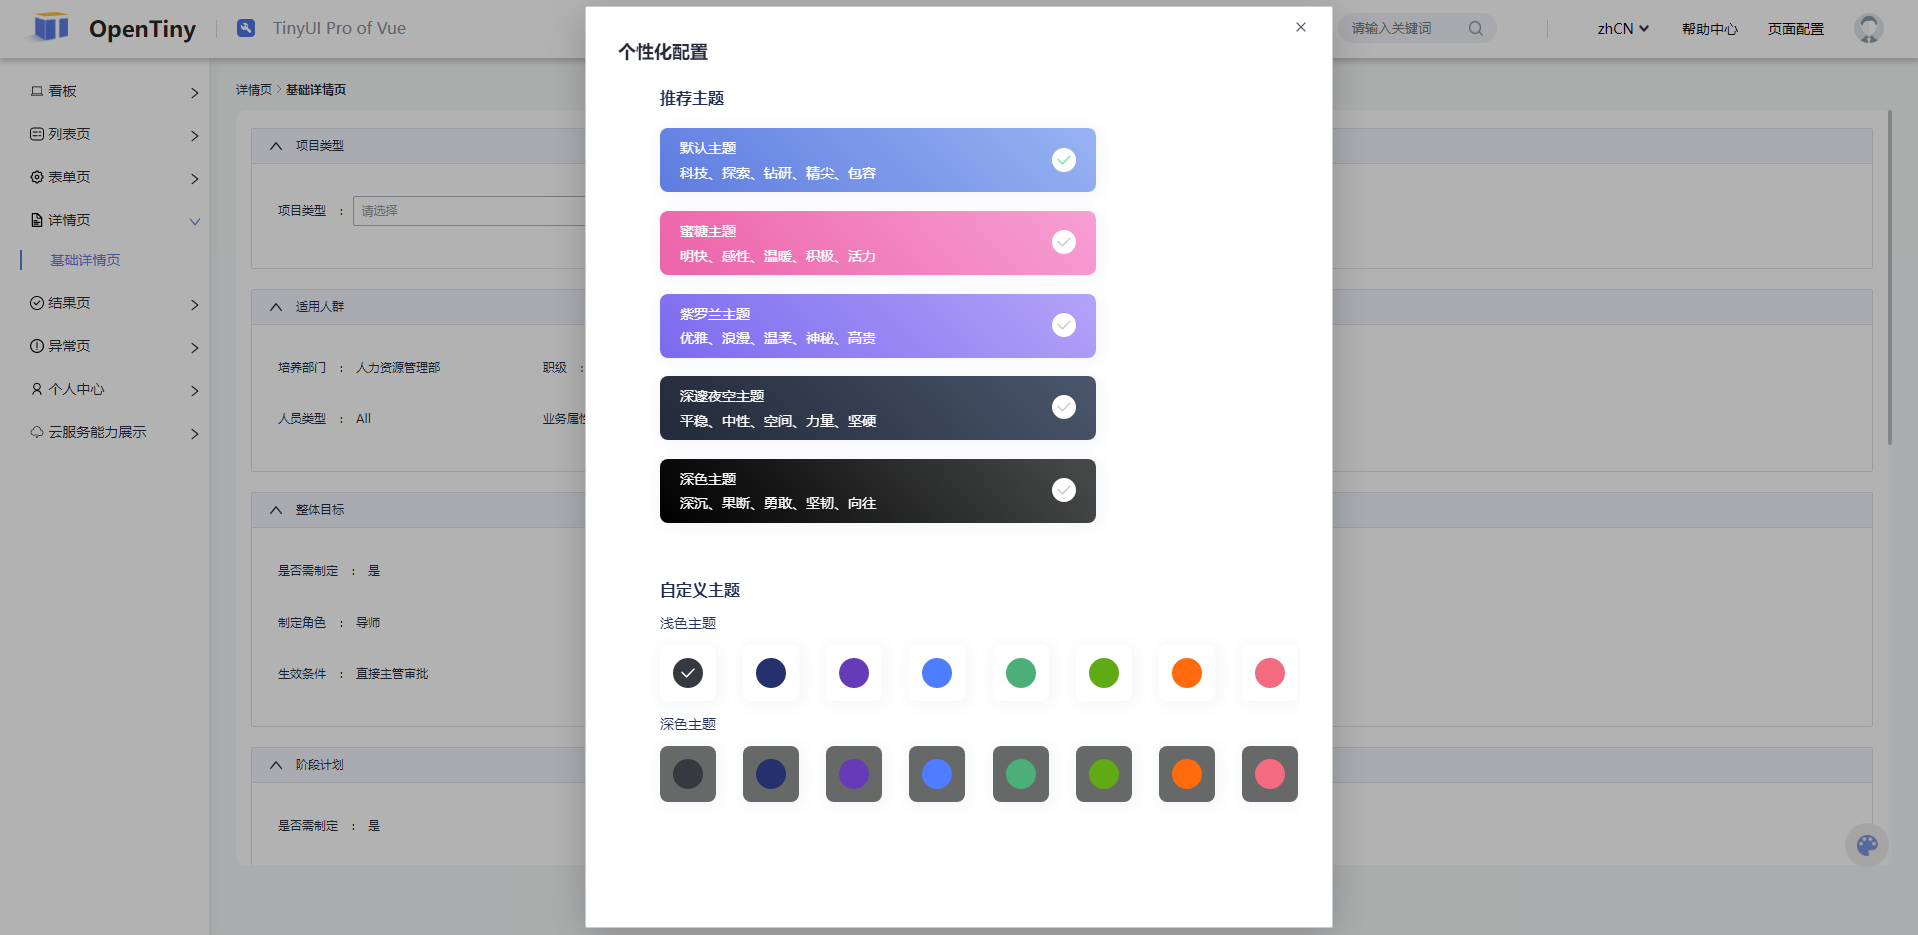Open the 项目类型 请选择 select box

coord(469,211)
